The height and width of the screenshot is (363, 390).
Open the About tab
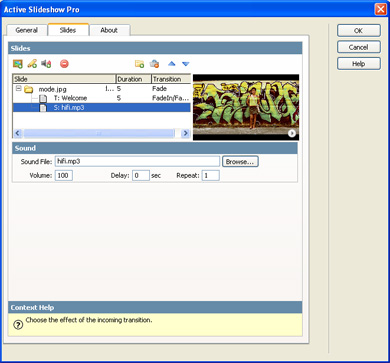pos(109,30)
